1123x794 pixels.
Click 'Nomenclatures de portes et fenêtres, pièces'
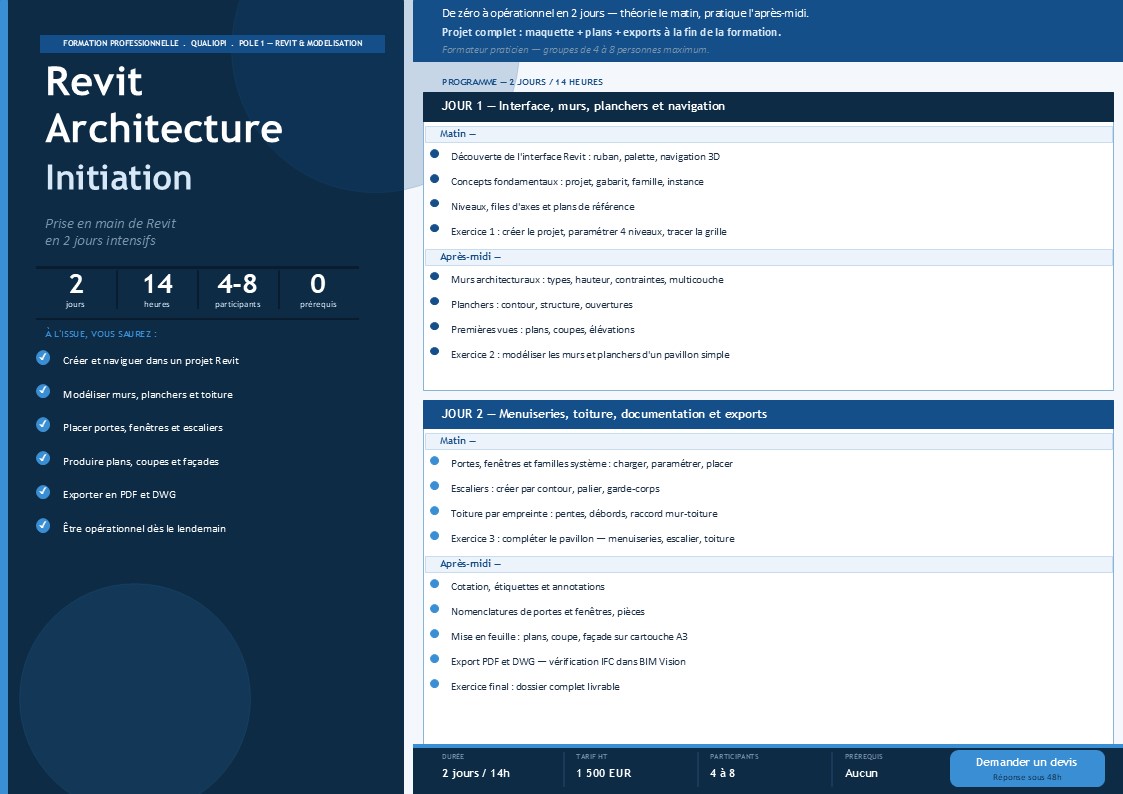[548, 612]
